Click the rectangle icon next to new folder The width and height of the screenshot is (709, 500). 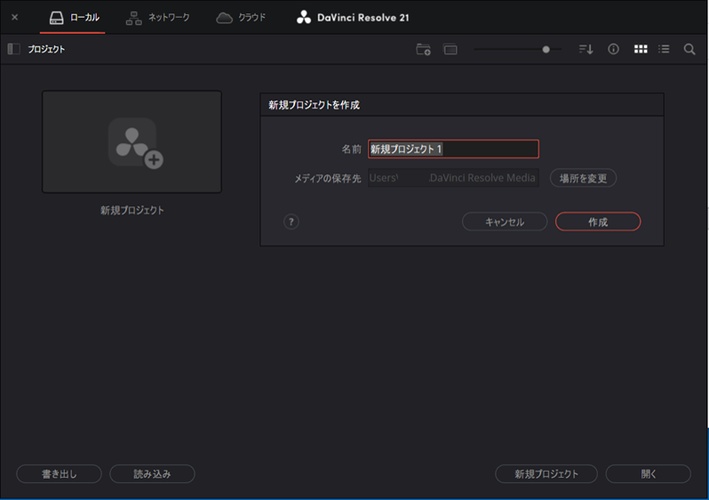coord(450,49)
